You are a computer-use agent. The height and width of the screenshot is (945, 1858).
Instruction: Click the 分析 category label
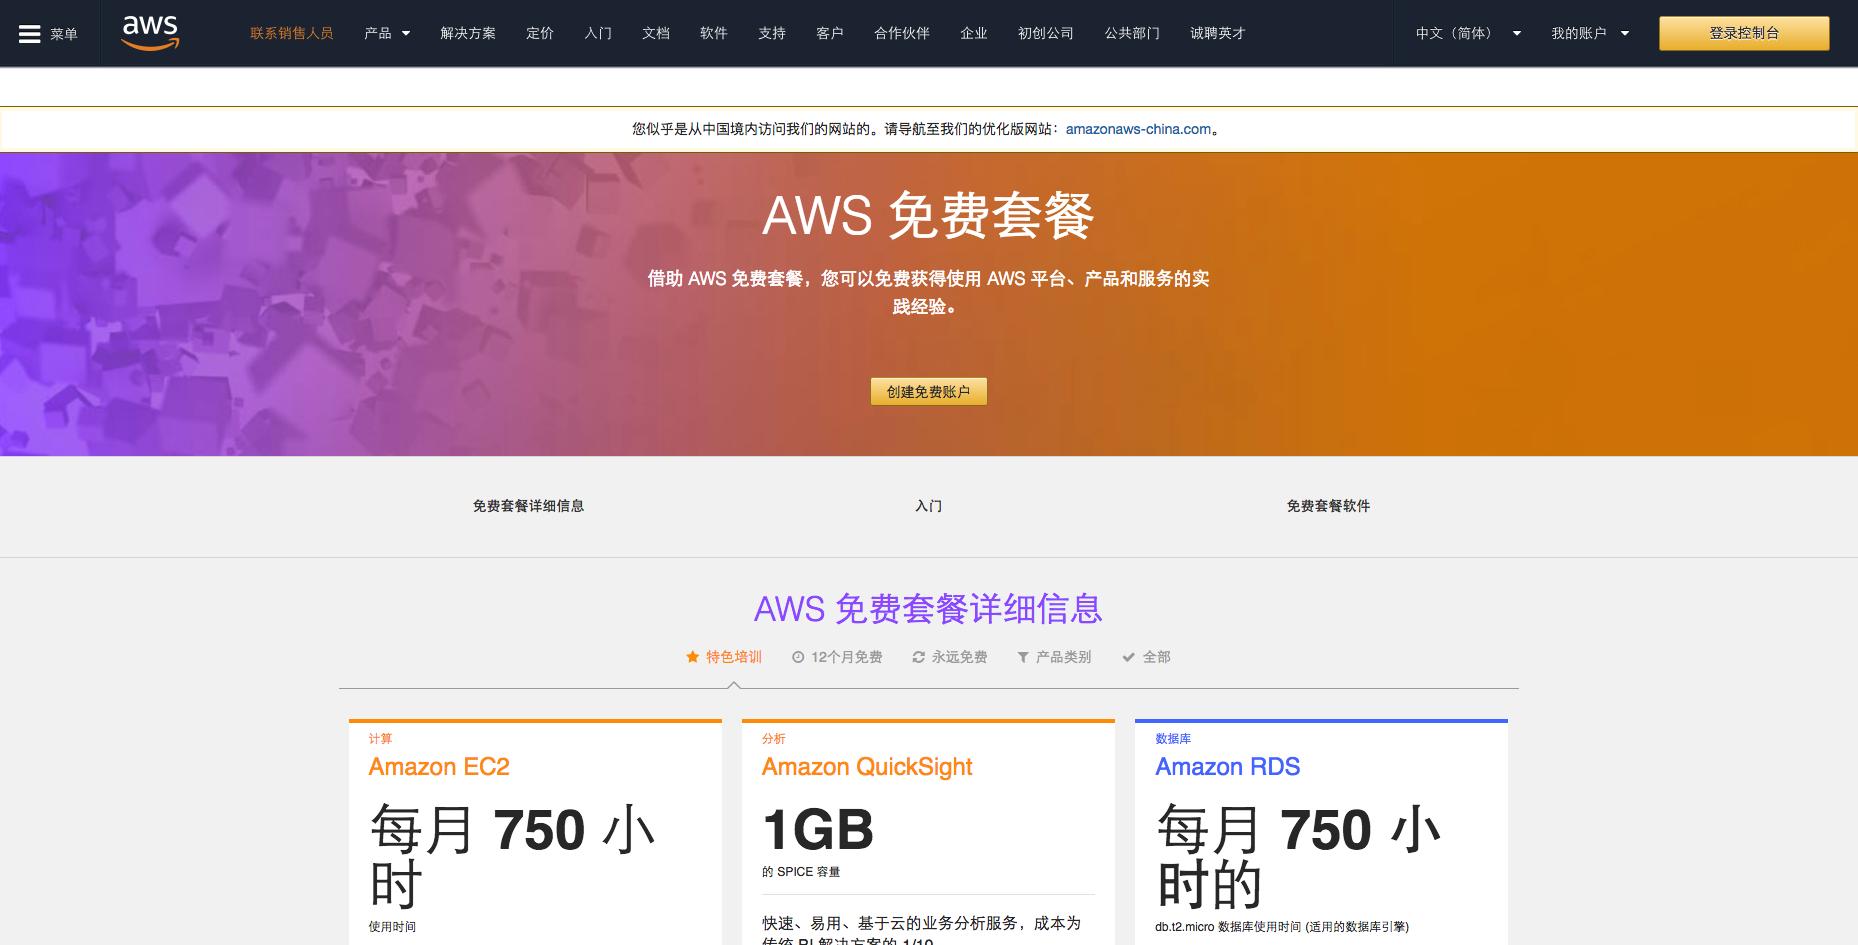pos(773,739)
